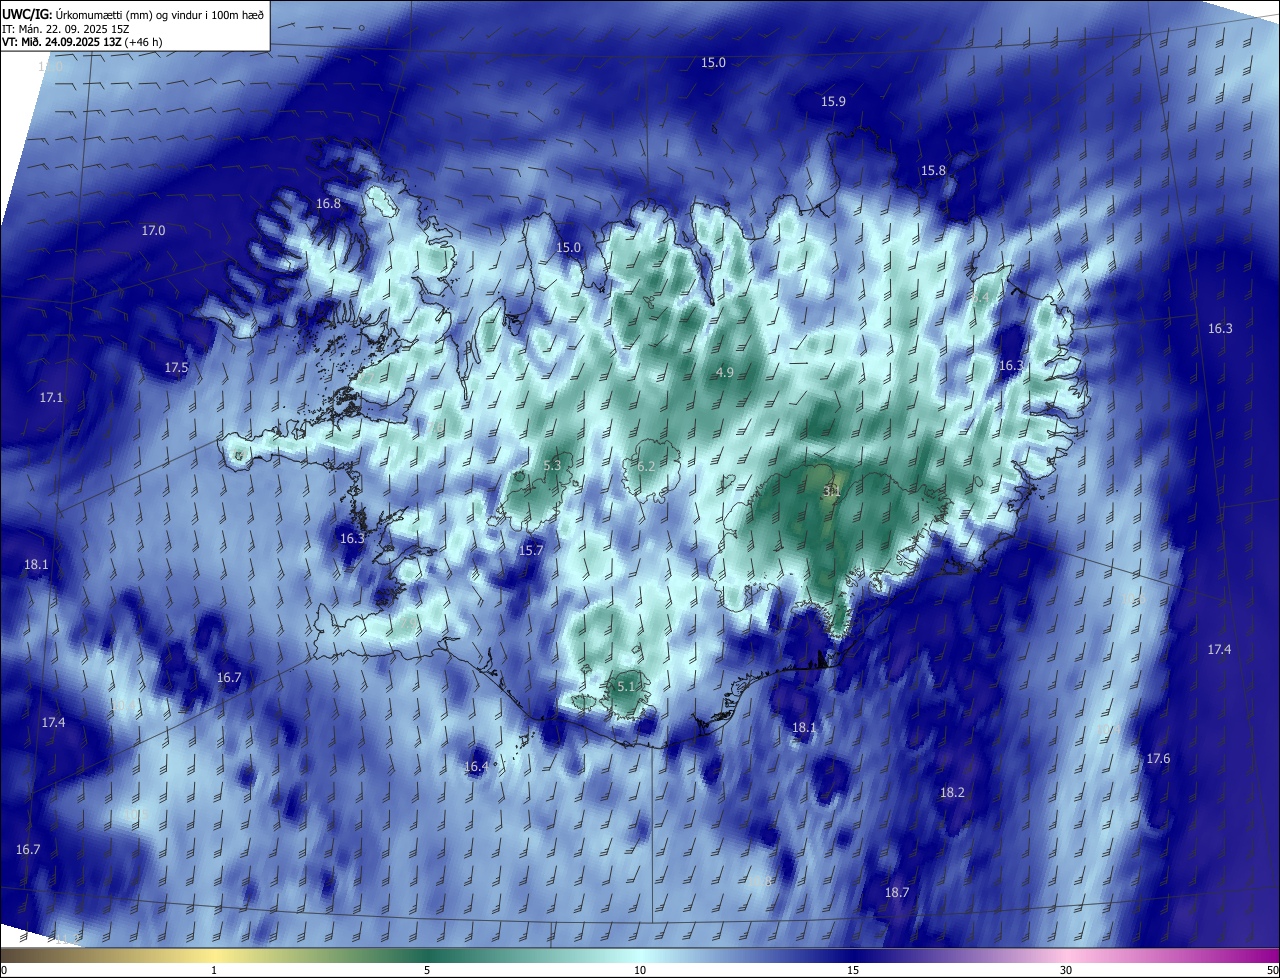Click the colorbar tick label 1
Image resolution: width=1280 pixels, height=978 pixels.
(214, 970)
